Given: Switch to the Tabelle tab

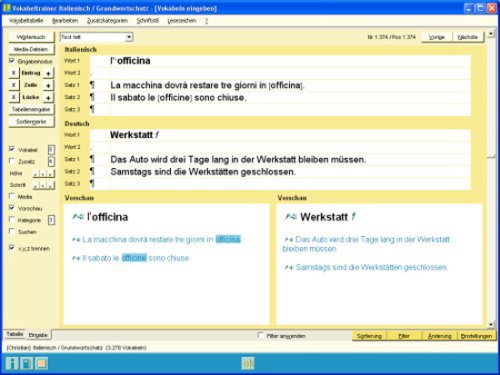Looking at the screenshot, I should click(15, 334).
